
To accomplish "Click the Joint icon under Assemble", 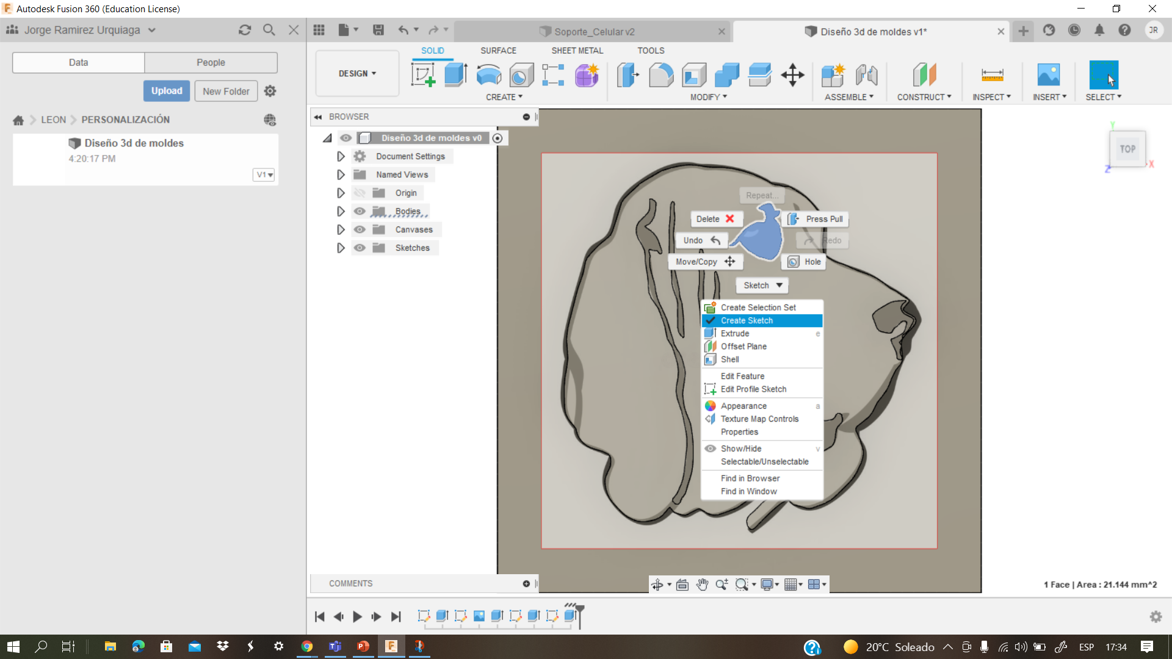I will [866, 75].
